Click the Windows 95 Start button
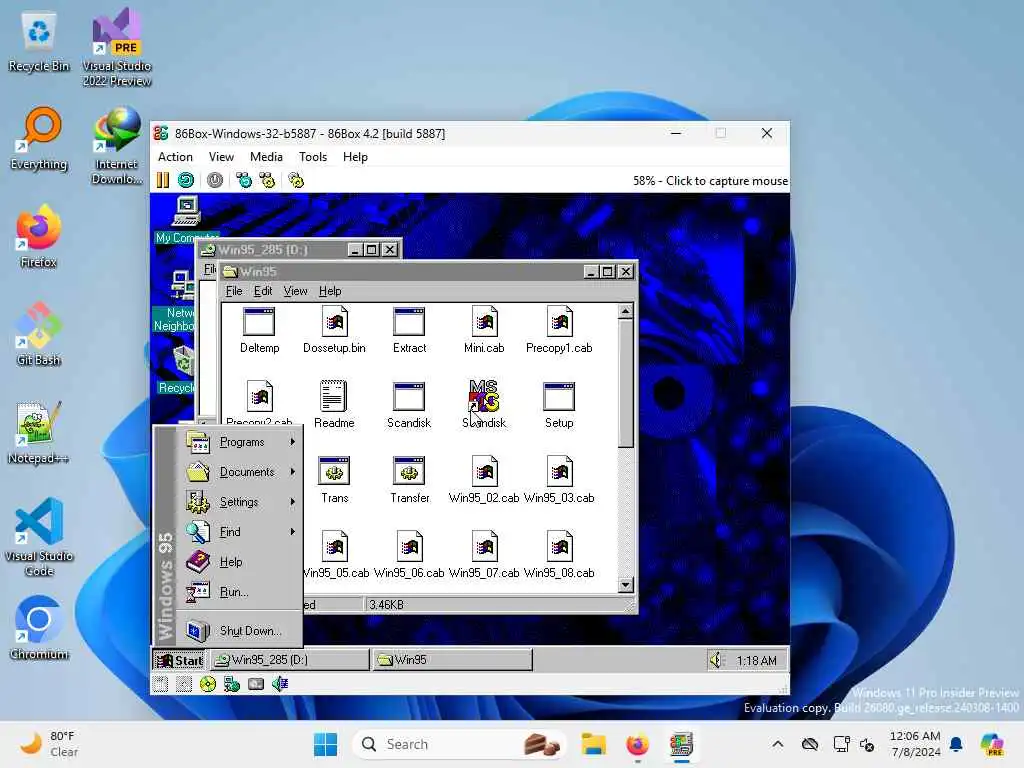Image resolution: width=1024 pixels, height=768 pixels. (179, 660)
